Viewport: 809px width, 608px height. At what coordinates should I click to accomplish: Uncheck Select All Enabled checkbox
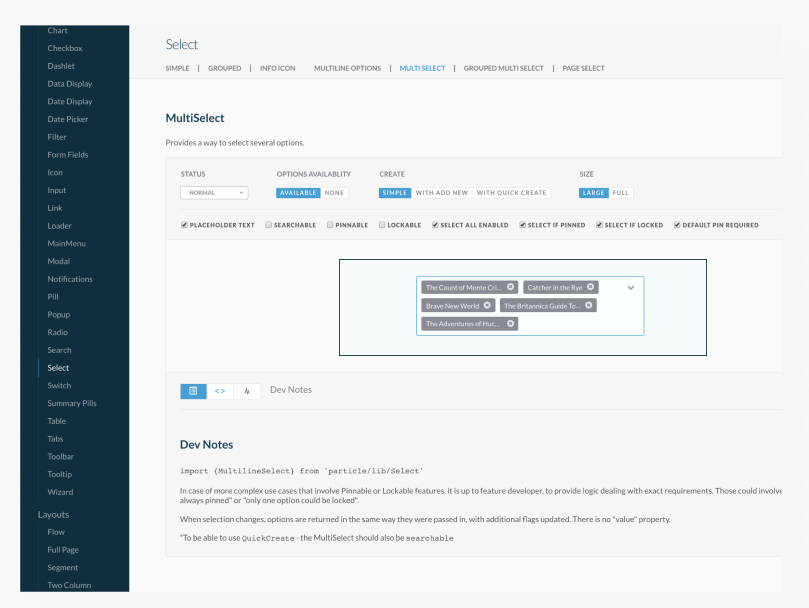(435, 225)
